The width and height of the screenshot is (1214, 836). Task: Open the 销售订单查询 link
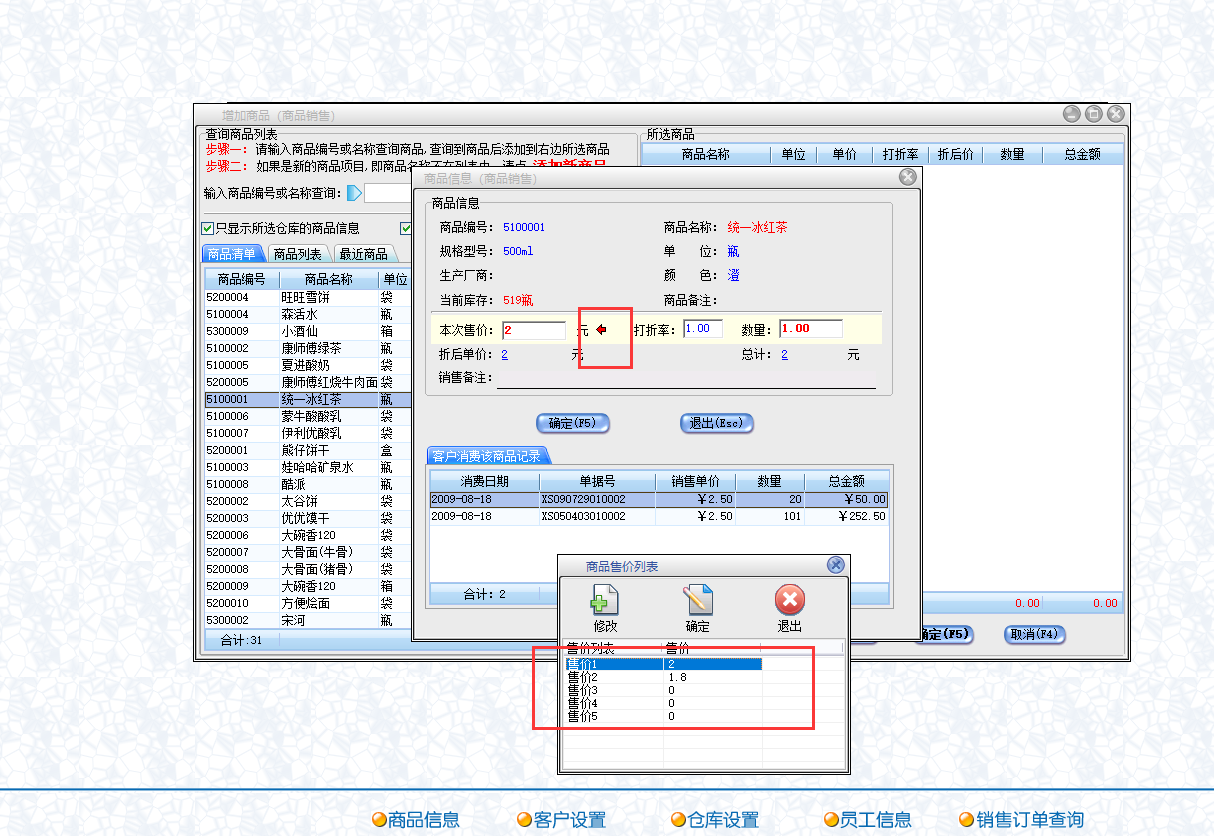1029,820
